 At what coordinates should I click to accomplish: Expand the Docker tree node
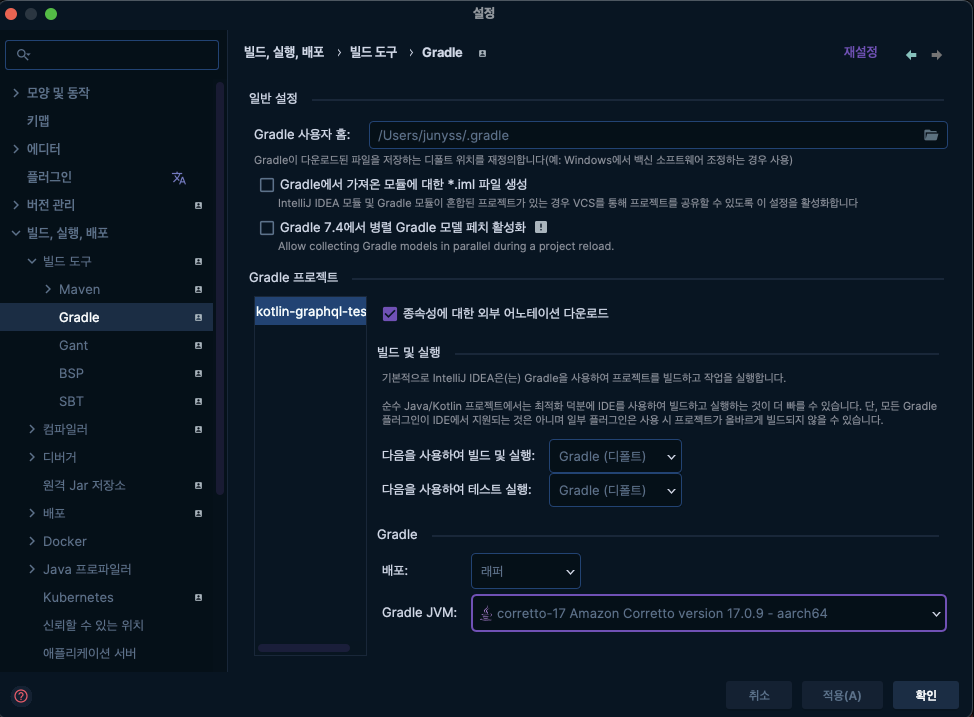pyautogui.click(x=32, y=541)
